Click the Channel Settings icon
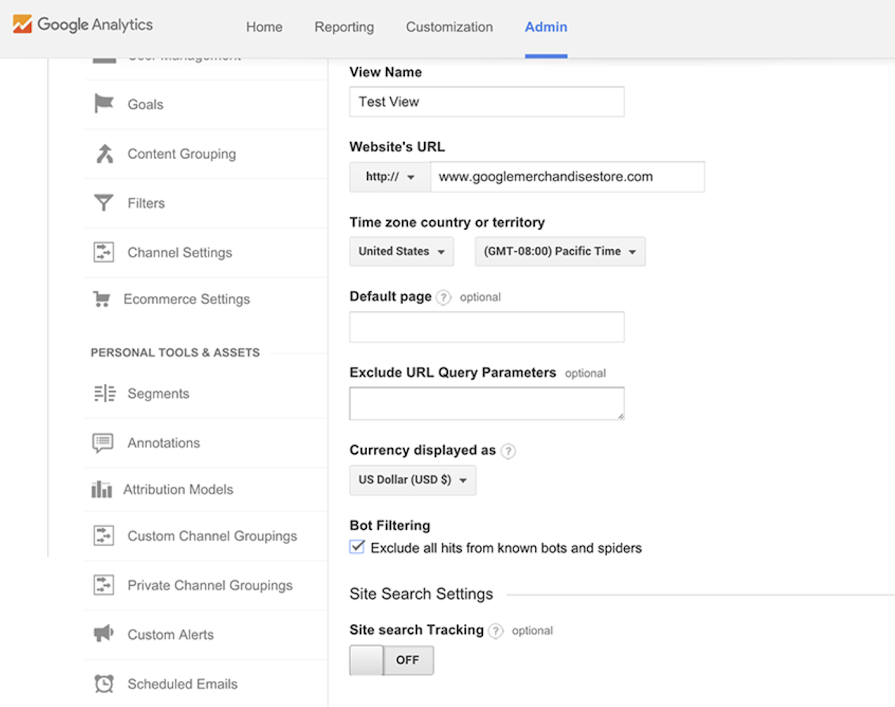The image size is (895, 707). click(103, 252)
